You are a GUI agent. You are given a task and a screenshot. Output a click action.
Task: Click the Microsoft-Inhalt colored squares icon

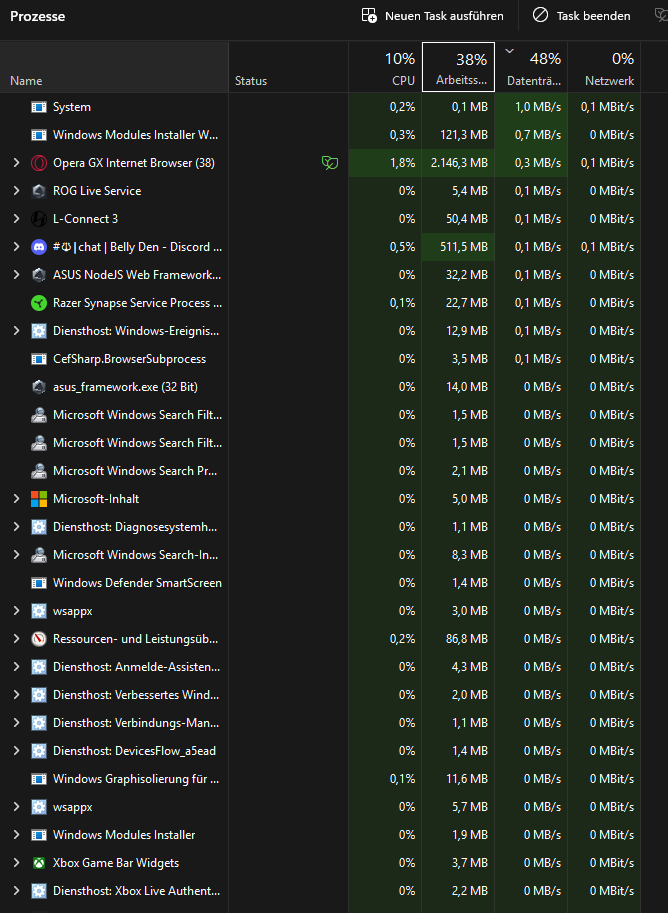pyautogui.click(x=38, y=498)
